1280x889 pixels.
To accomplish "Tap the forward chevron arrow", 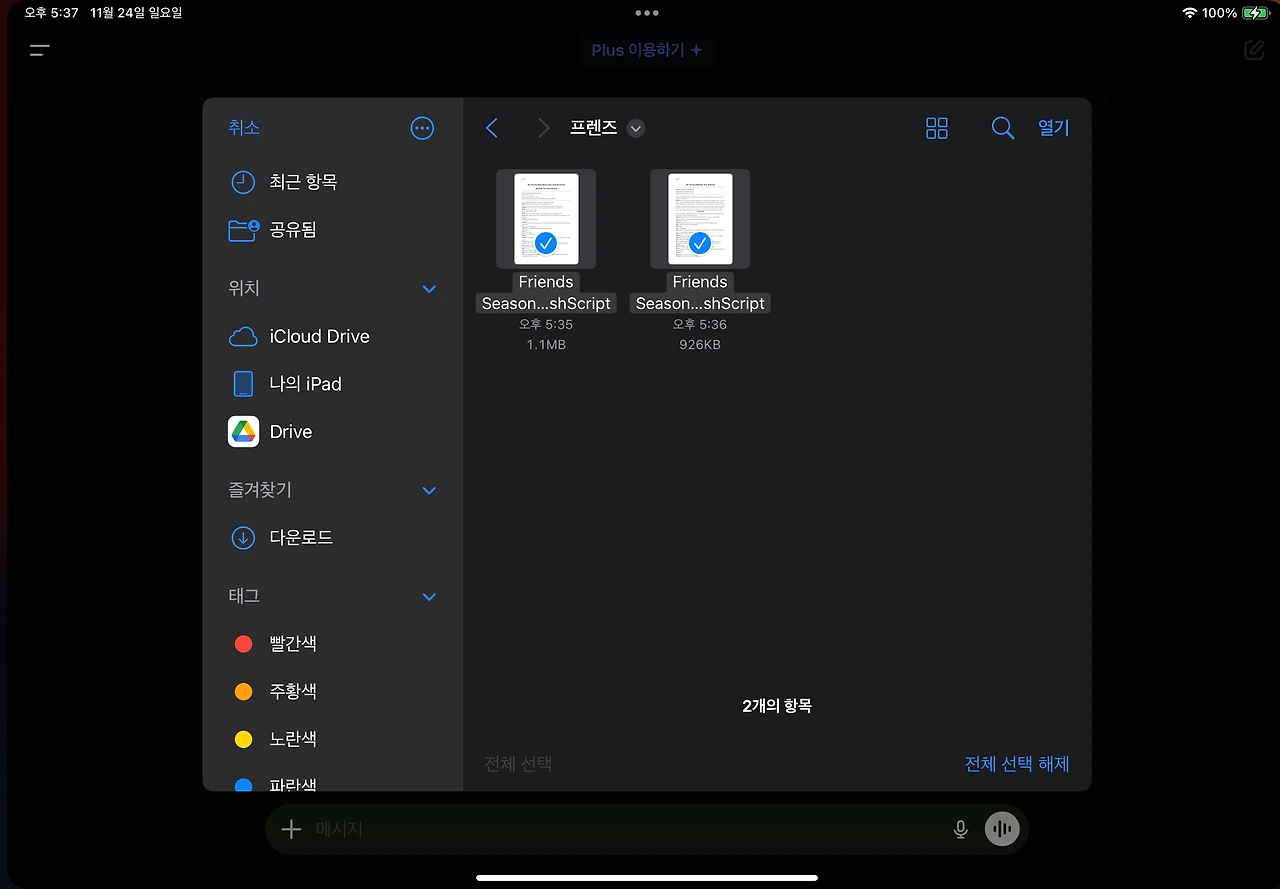I will (543, 128).
